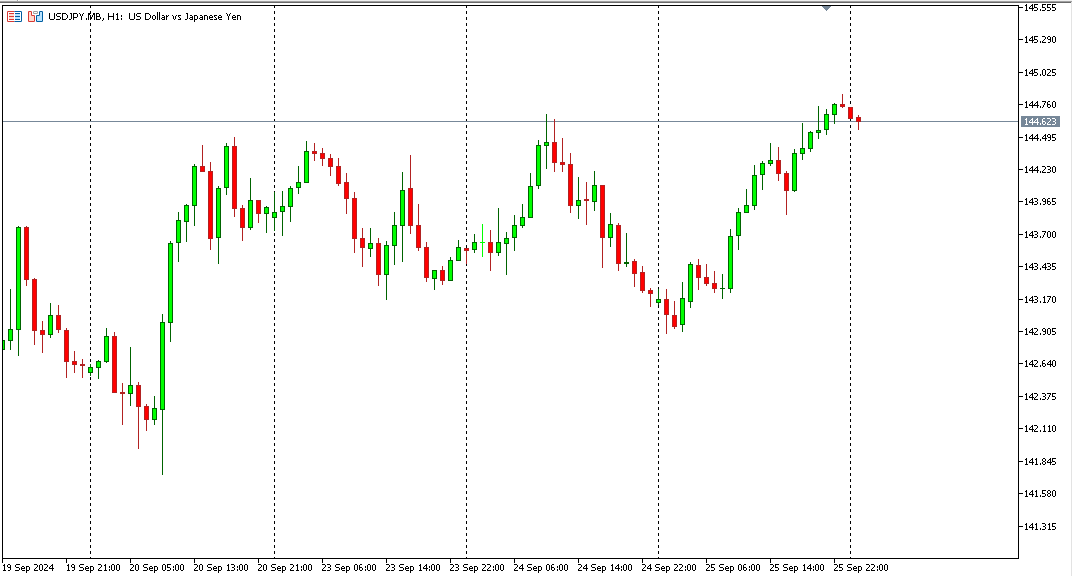Click the 144.495 price axis label
The height and width of the screenshot is (576, 1072).
click(x=1040, y=137)
